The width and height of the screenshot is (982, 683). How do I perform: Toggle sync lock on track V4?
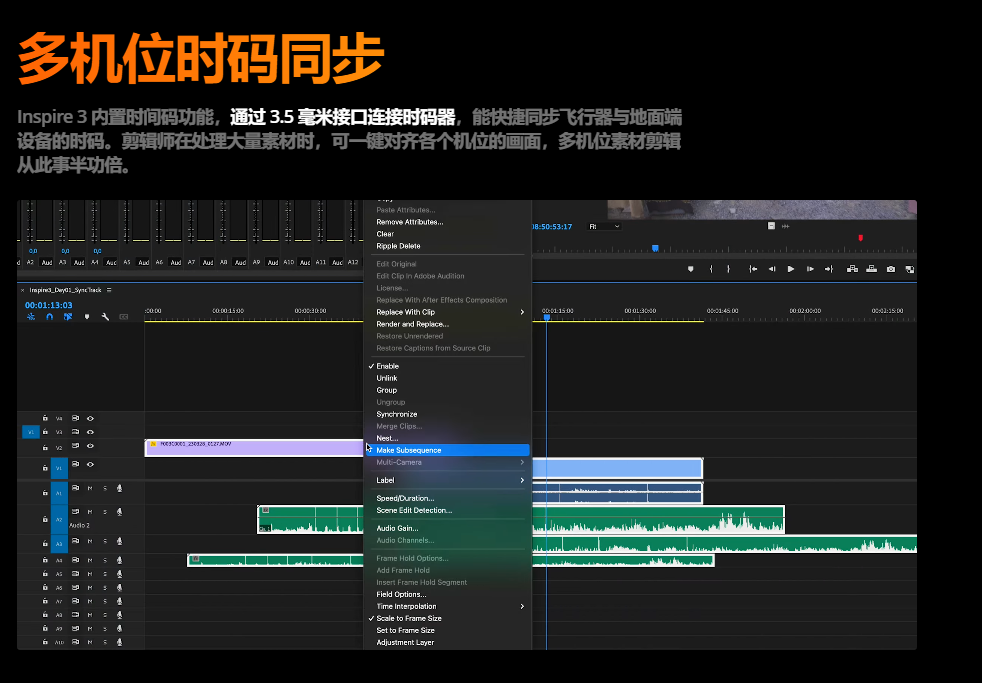click(x=75, y=418)
